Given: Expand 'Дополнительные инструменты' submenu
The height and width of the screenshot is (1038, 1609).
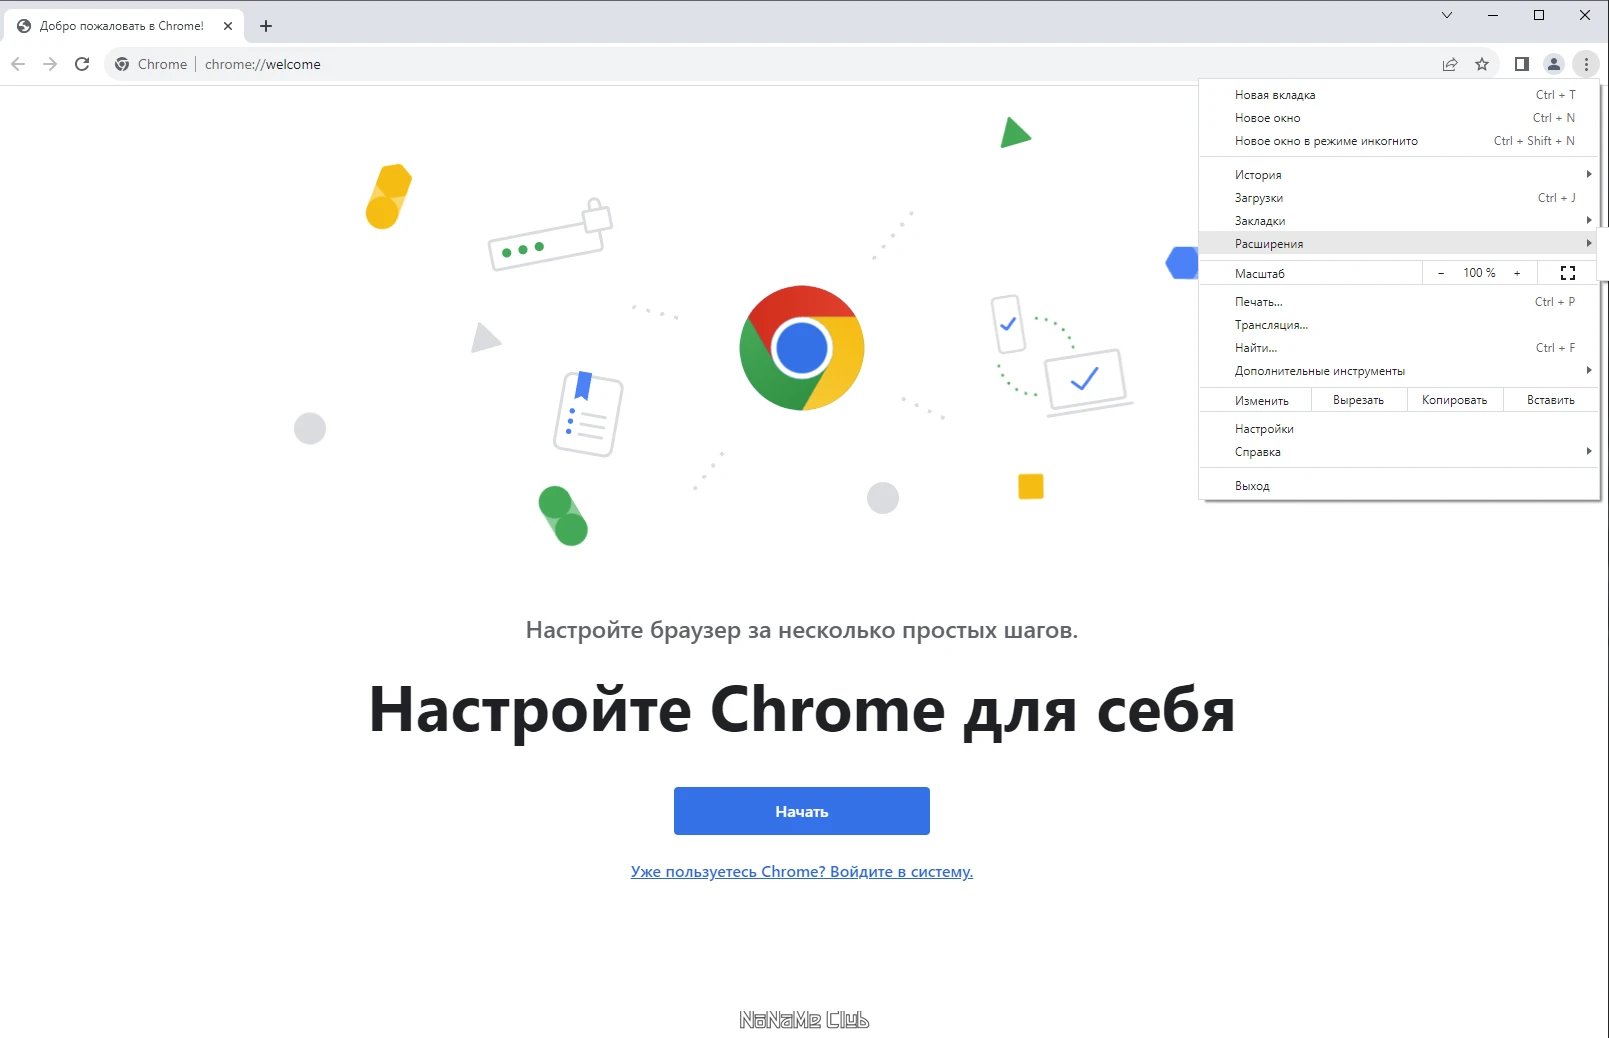Looking at the screenshot, I should 1399,371.
